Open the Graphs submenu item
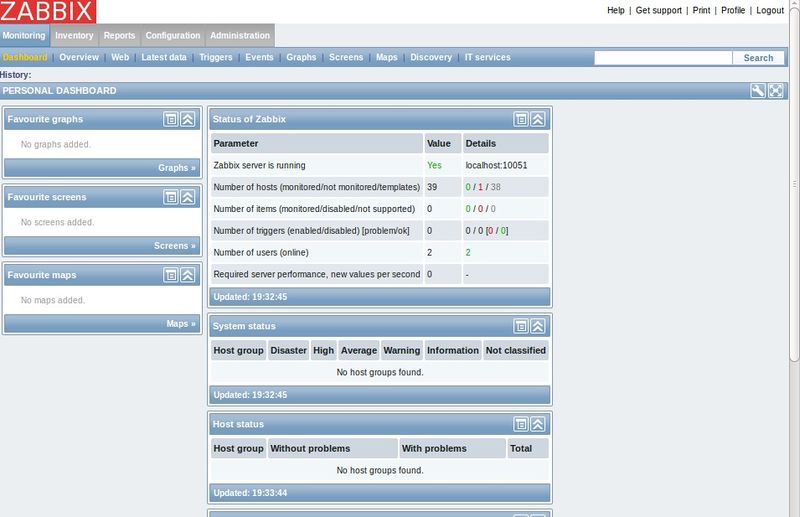The height and width of the screenshot is (517, 800). [x=301, y=57]
